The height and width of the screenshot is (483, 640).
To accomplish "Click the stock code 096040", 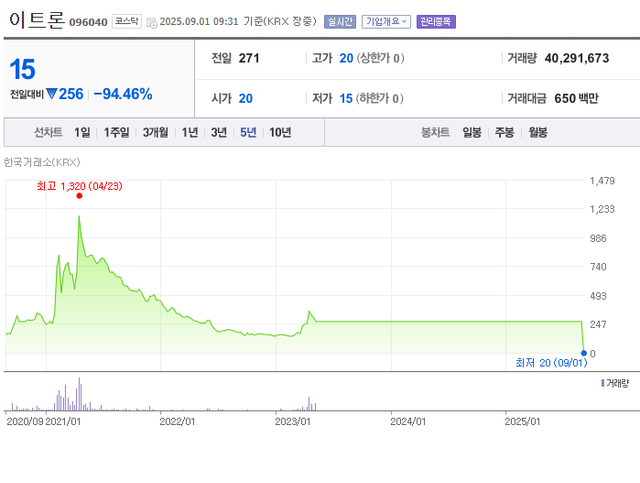I will (88, 22).
